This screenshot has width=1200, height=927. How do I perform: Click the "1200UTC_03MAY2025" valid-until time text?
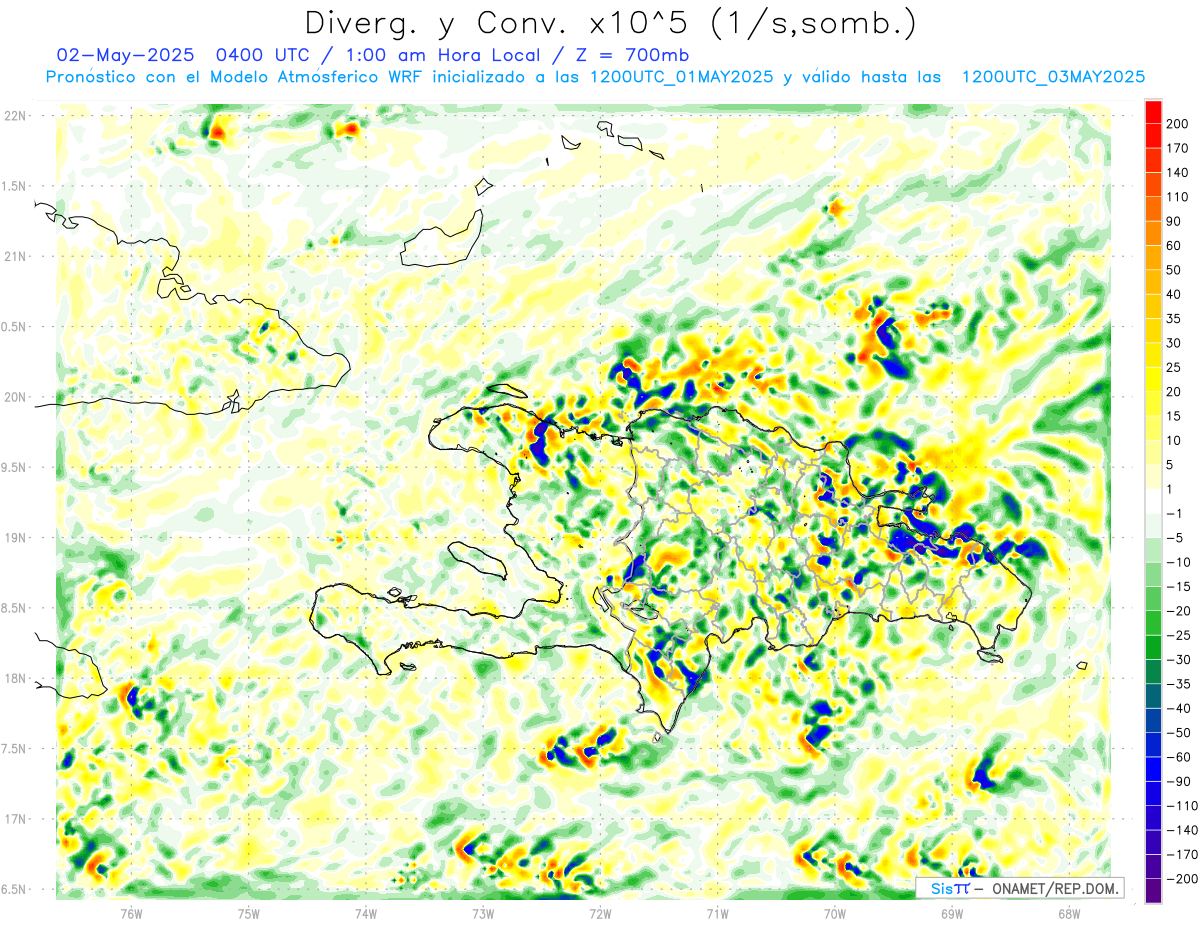[x=1053, y=76]
